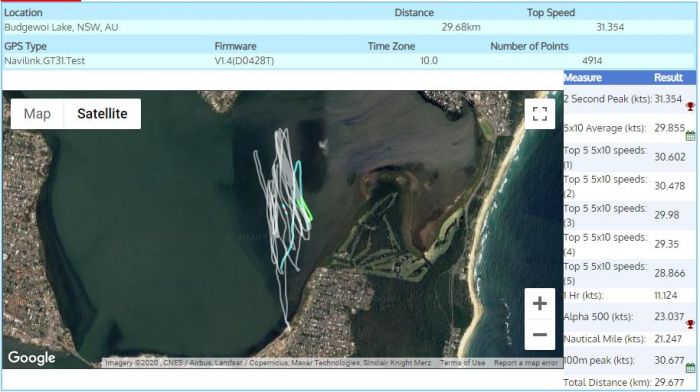Click trophy icon beside Alpha 500
The image size is (700, 392).
pos(690,324)
